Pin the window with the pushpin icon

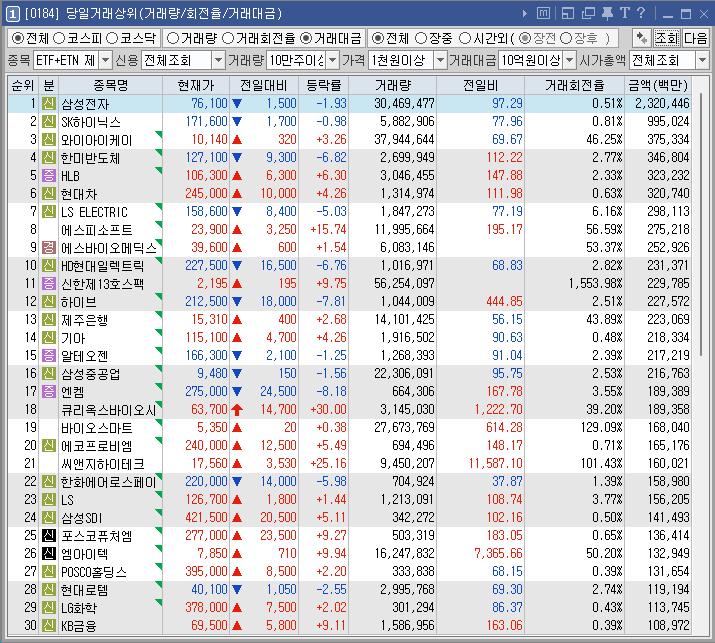607,14
